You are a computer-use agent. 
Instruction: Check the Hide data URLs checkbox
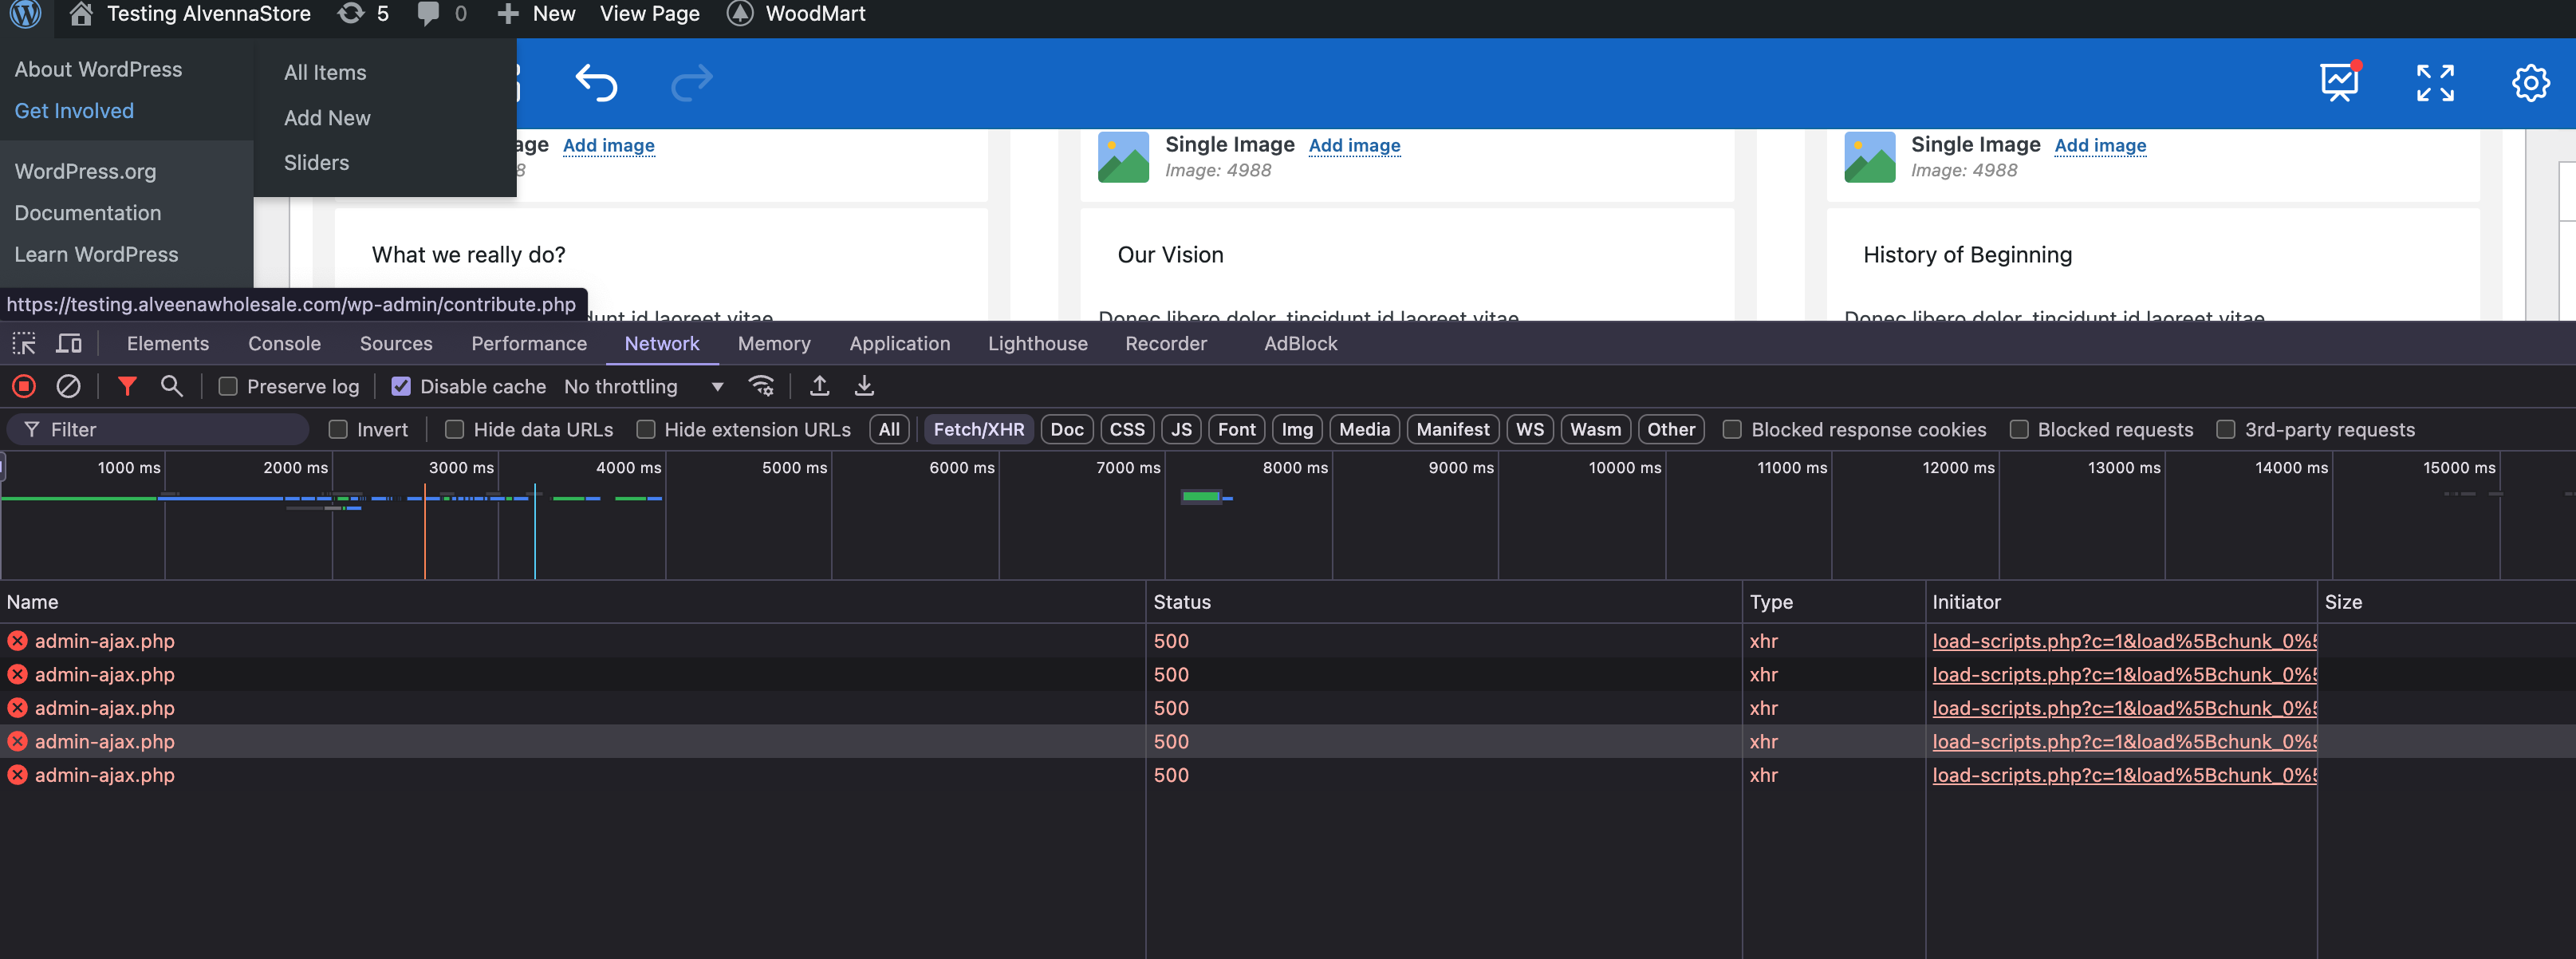point(454,430)
